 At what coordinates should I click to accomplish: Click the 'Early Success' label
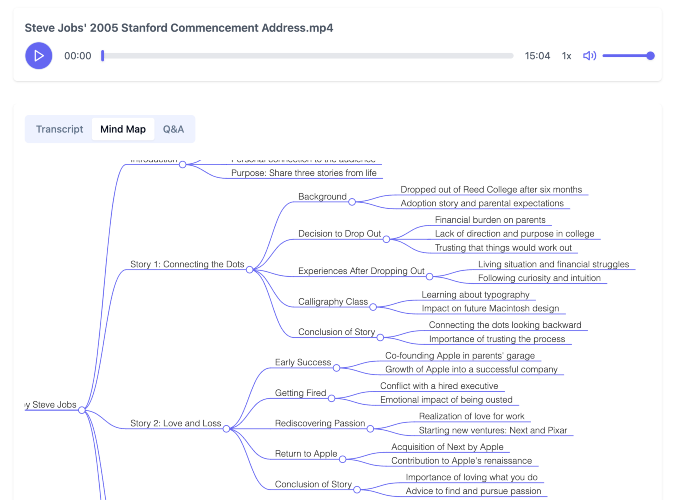coord(303,362)
